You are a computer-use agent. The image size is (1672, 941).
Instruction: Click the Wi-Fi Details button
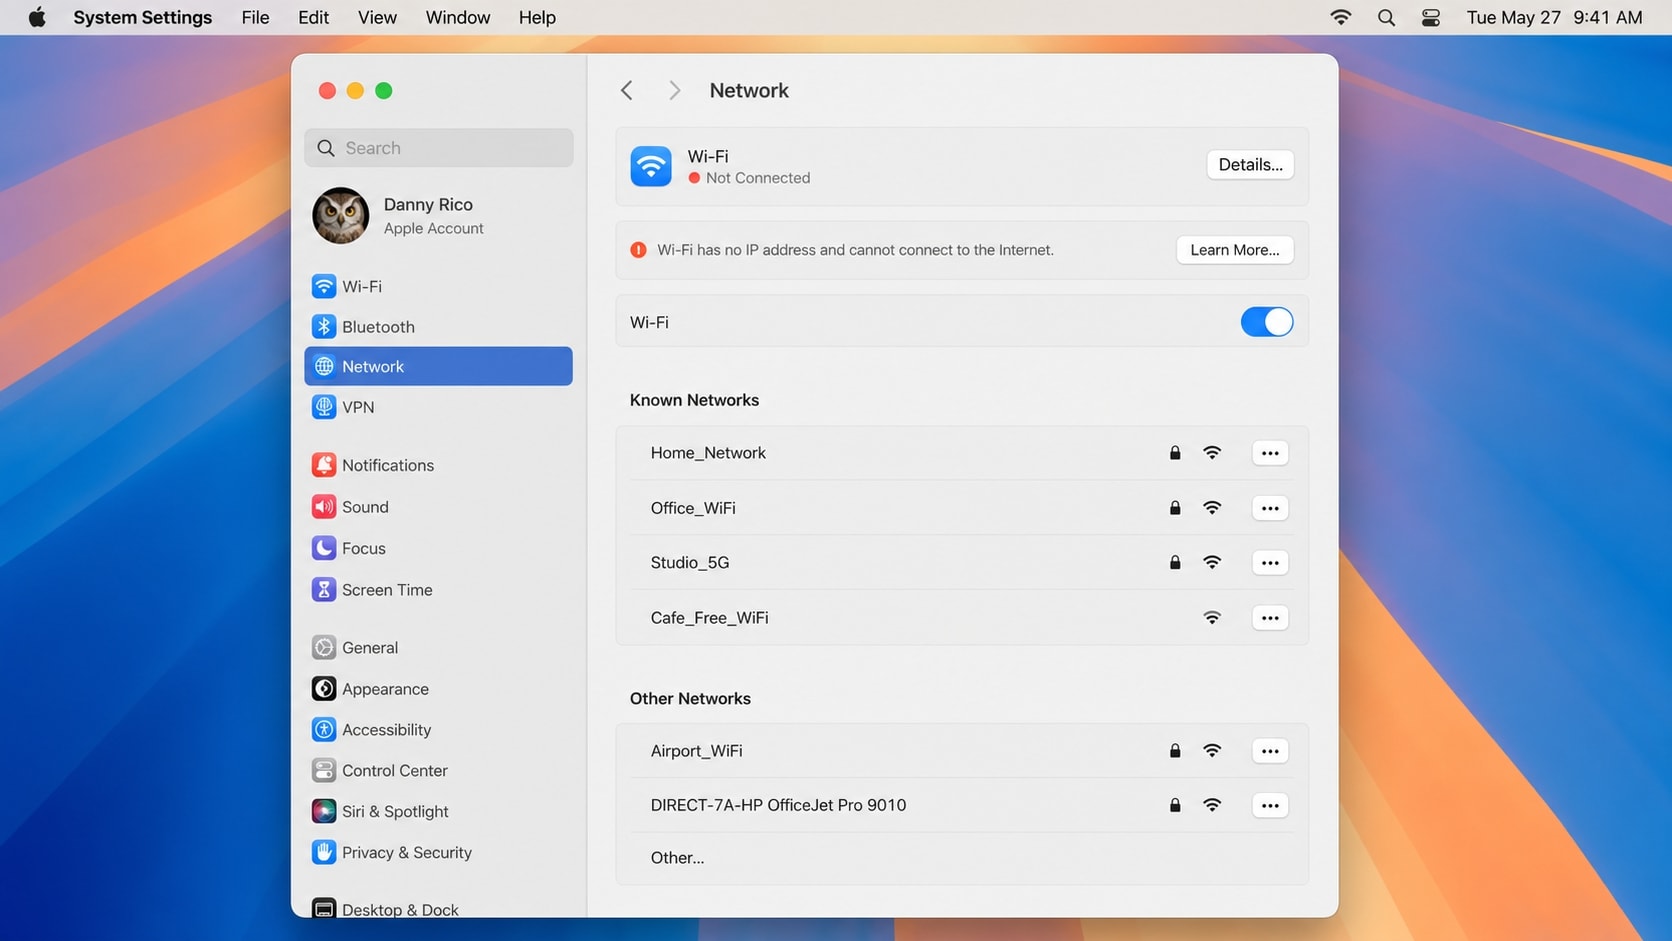1250,165
